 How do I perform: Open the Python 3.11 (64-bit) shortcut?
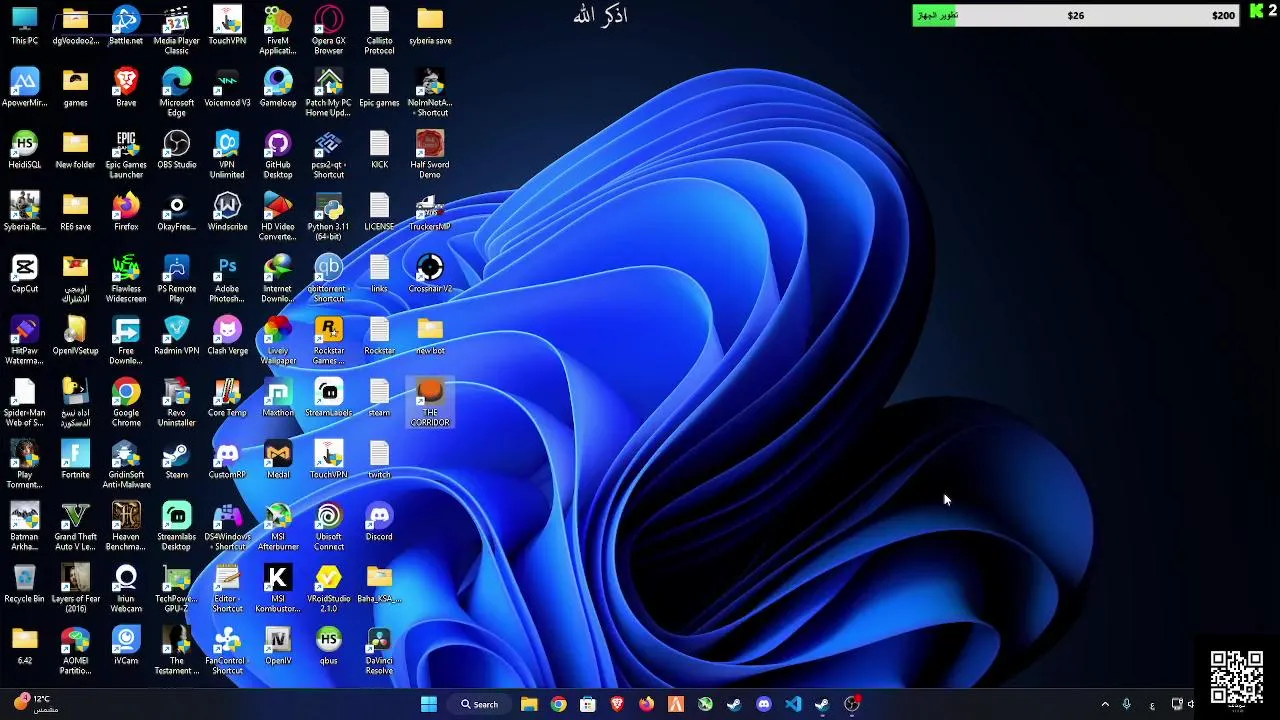point(329,217)
